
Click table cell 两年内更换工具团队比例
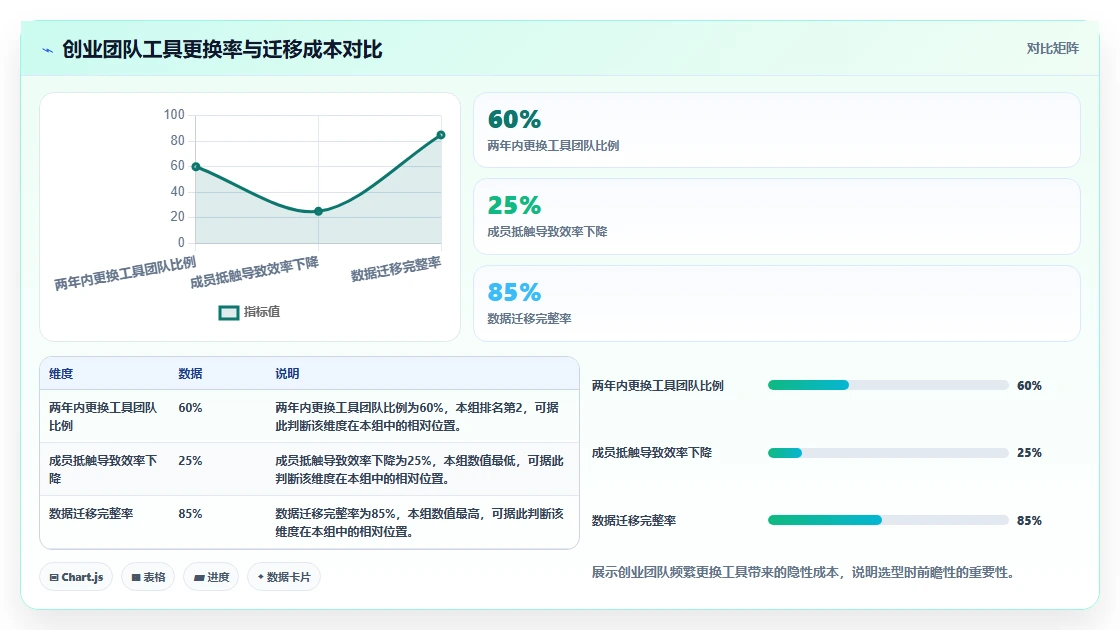pyautogui.click(x=103, y=416)
